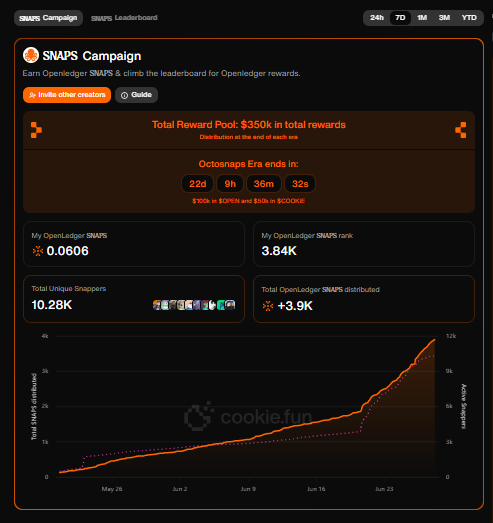Viewport: 493px width, 523px height.
Task: Click the $100k in $OPEN and $50k in $COOKIE text
Action: [x=249, y=201]
